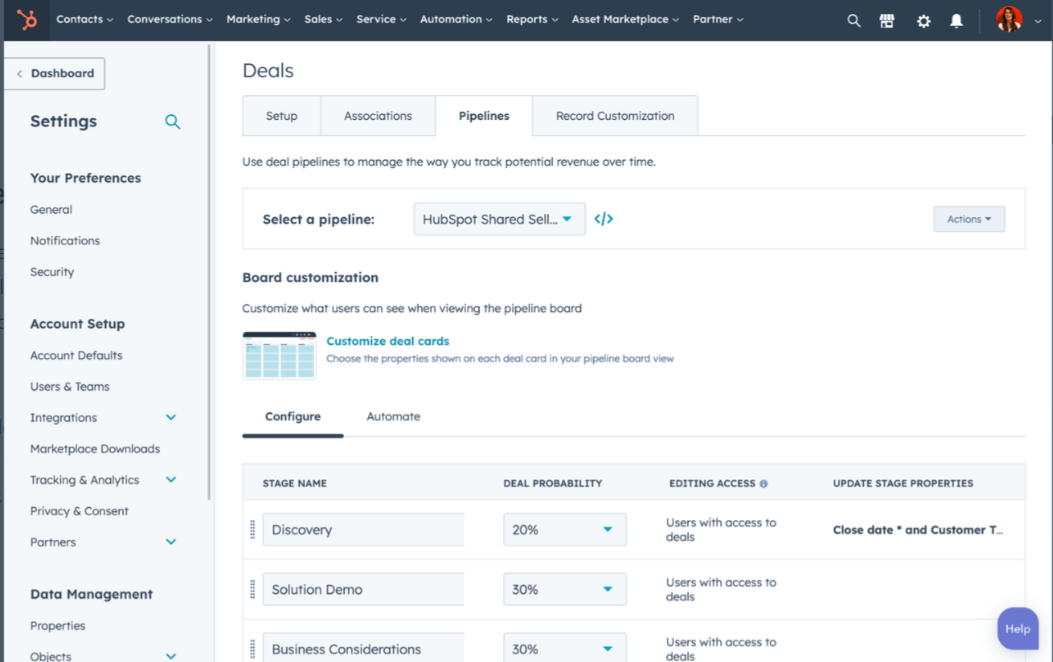Open settings via the gear icon

923,21
